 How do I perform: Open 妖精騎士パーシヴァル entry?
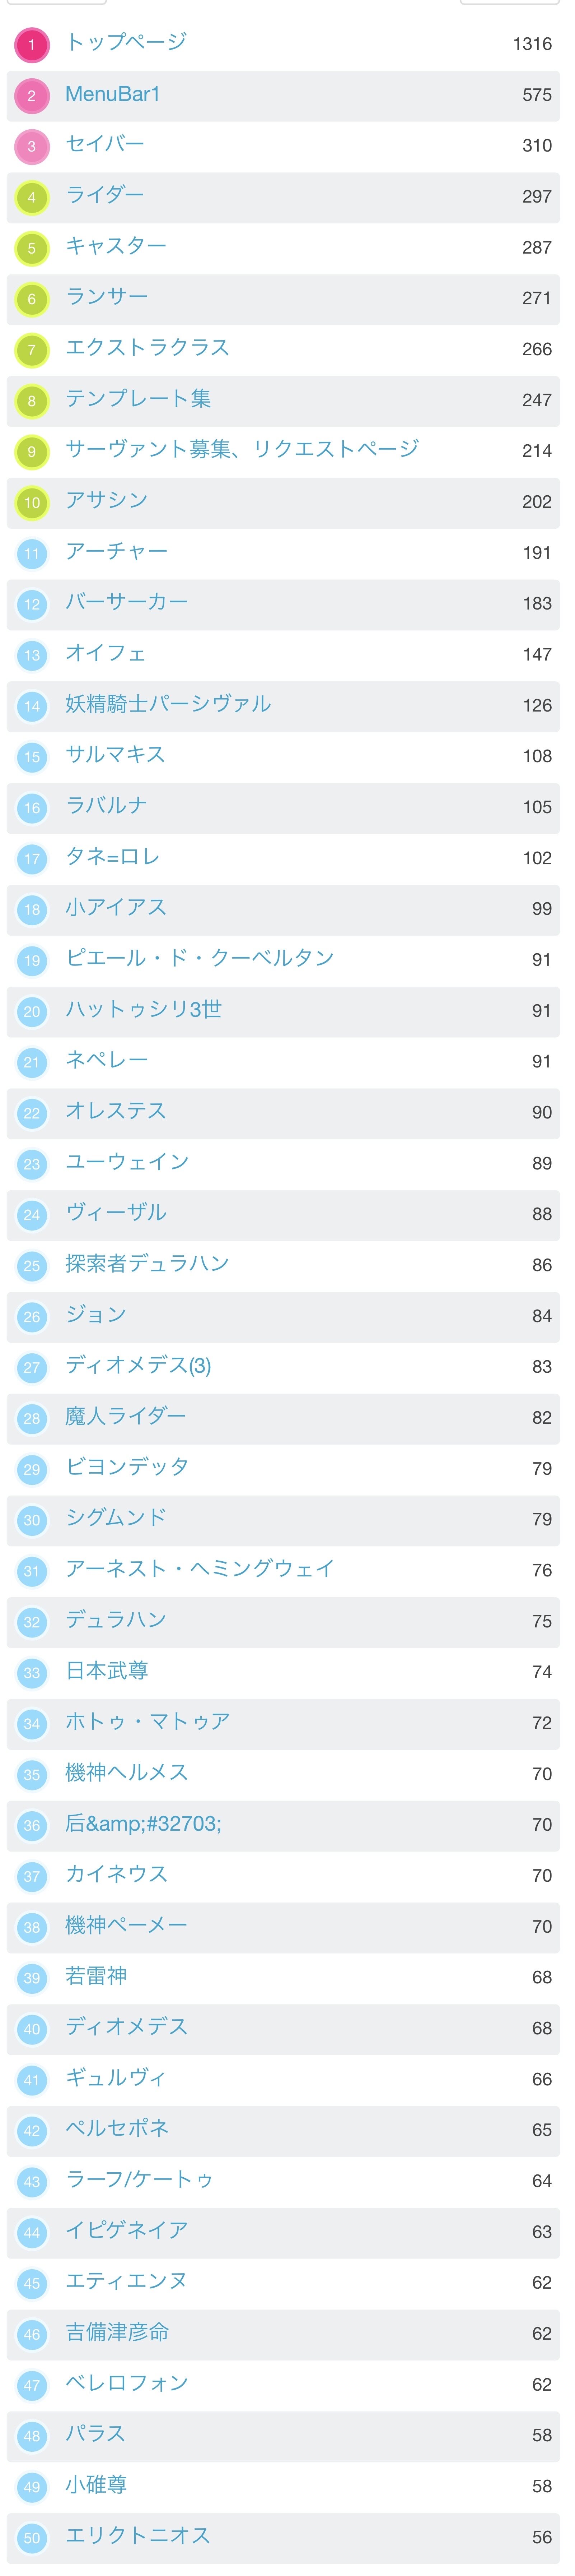click(168, 704)
